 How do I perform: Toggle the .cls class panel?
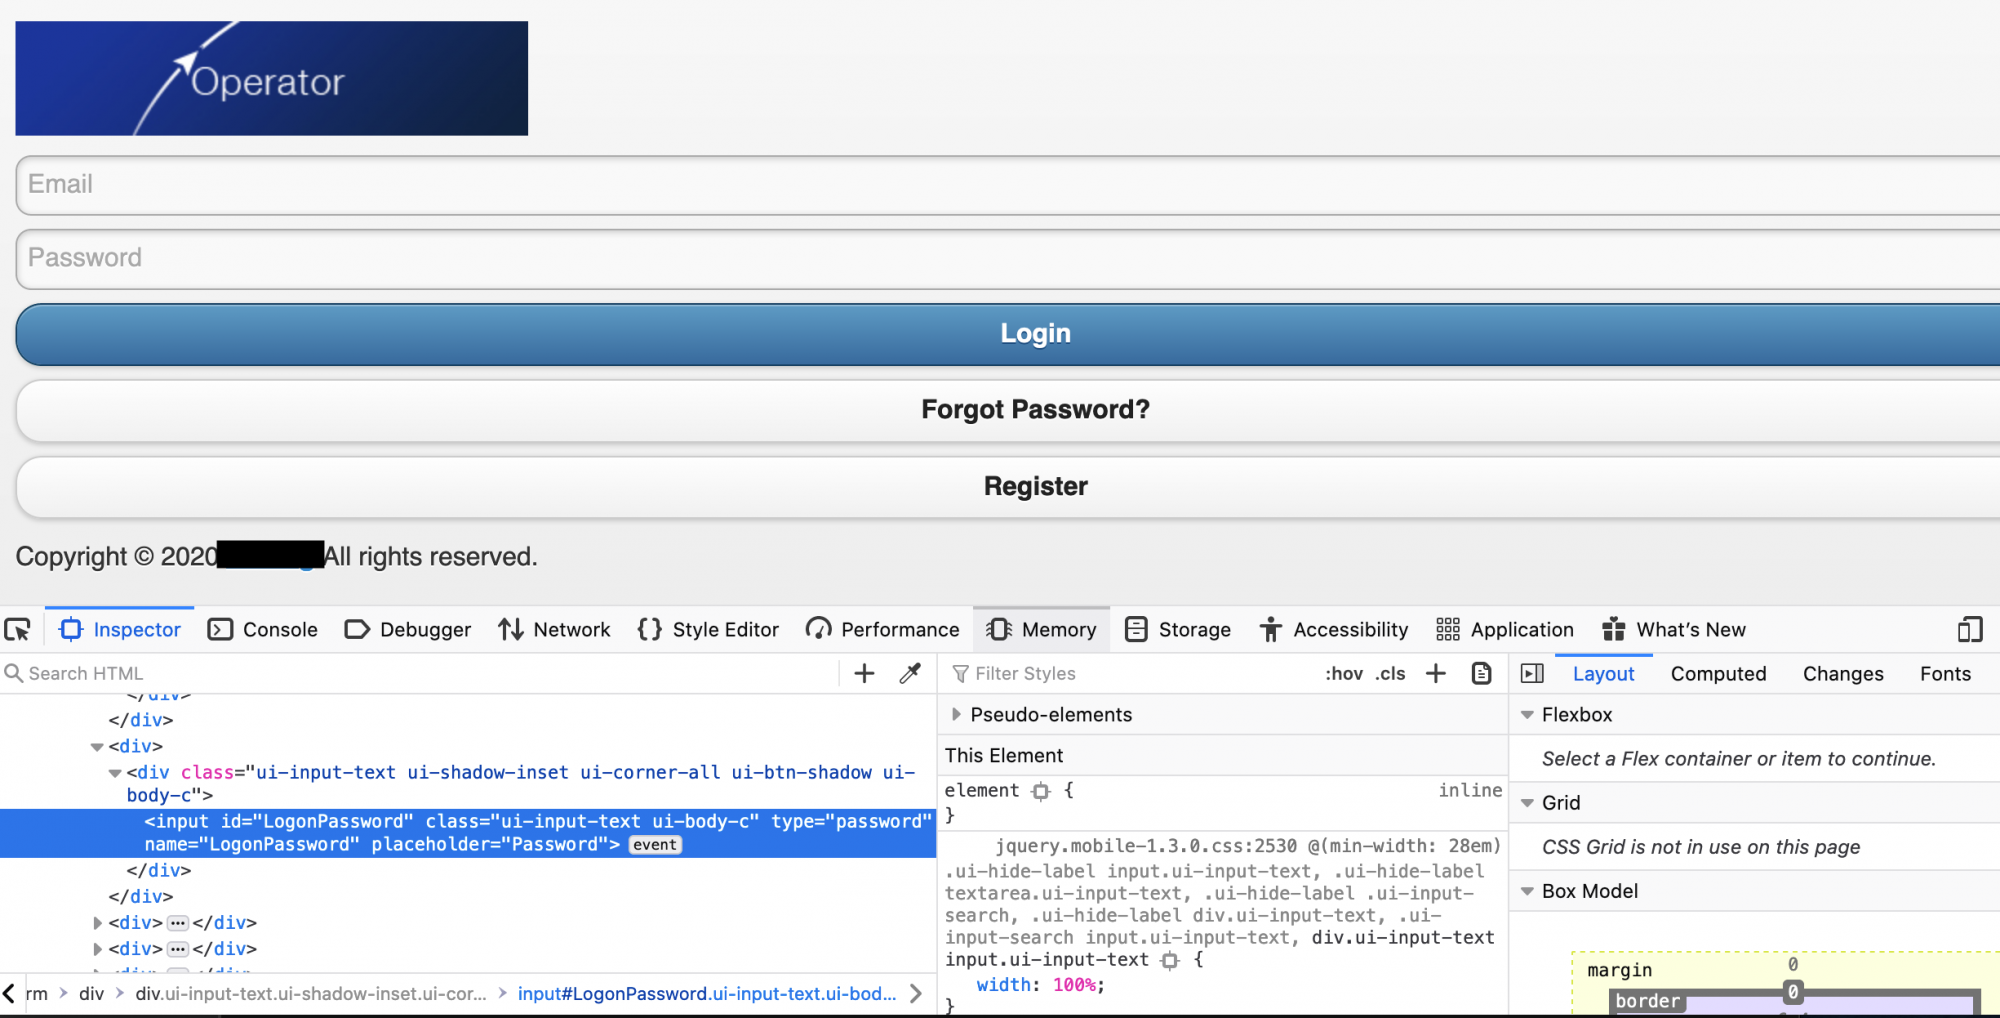click(1390, 673)
